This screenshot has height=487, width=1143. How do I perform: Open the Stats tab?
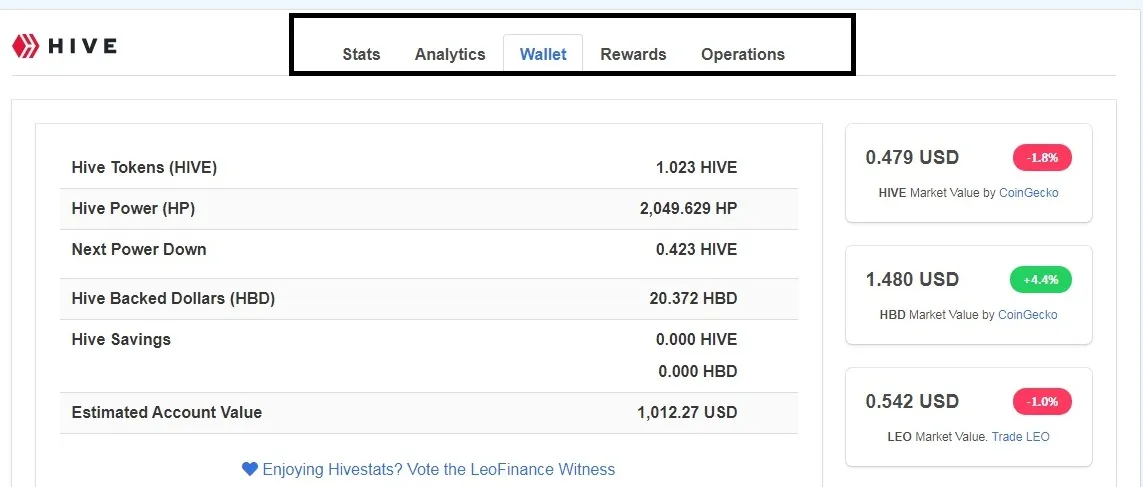(361, 54)
